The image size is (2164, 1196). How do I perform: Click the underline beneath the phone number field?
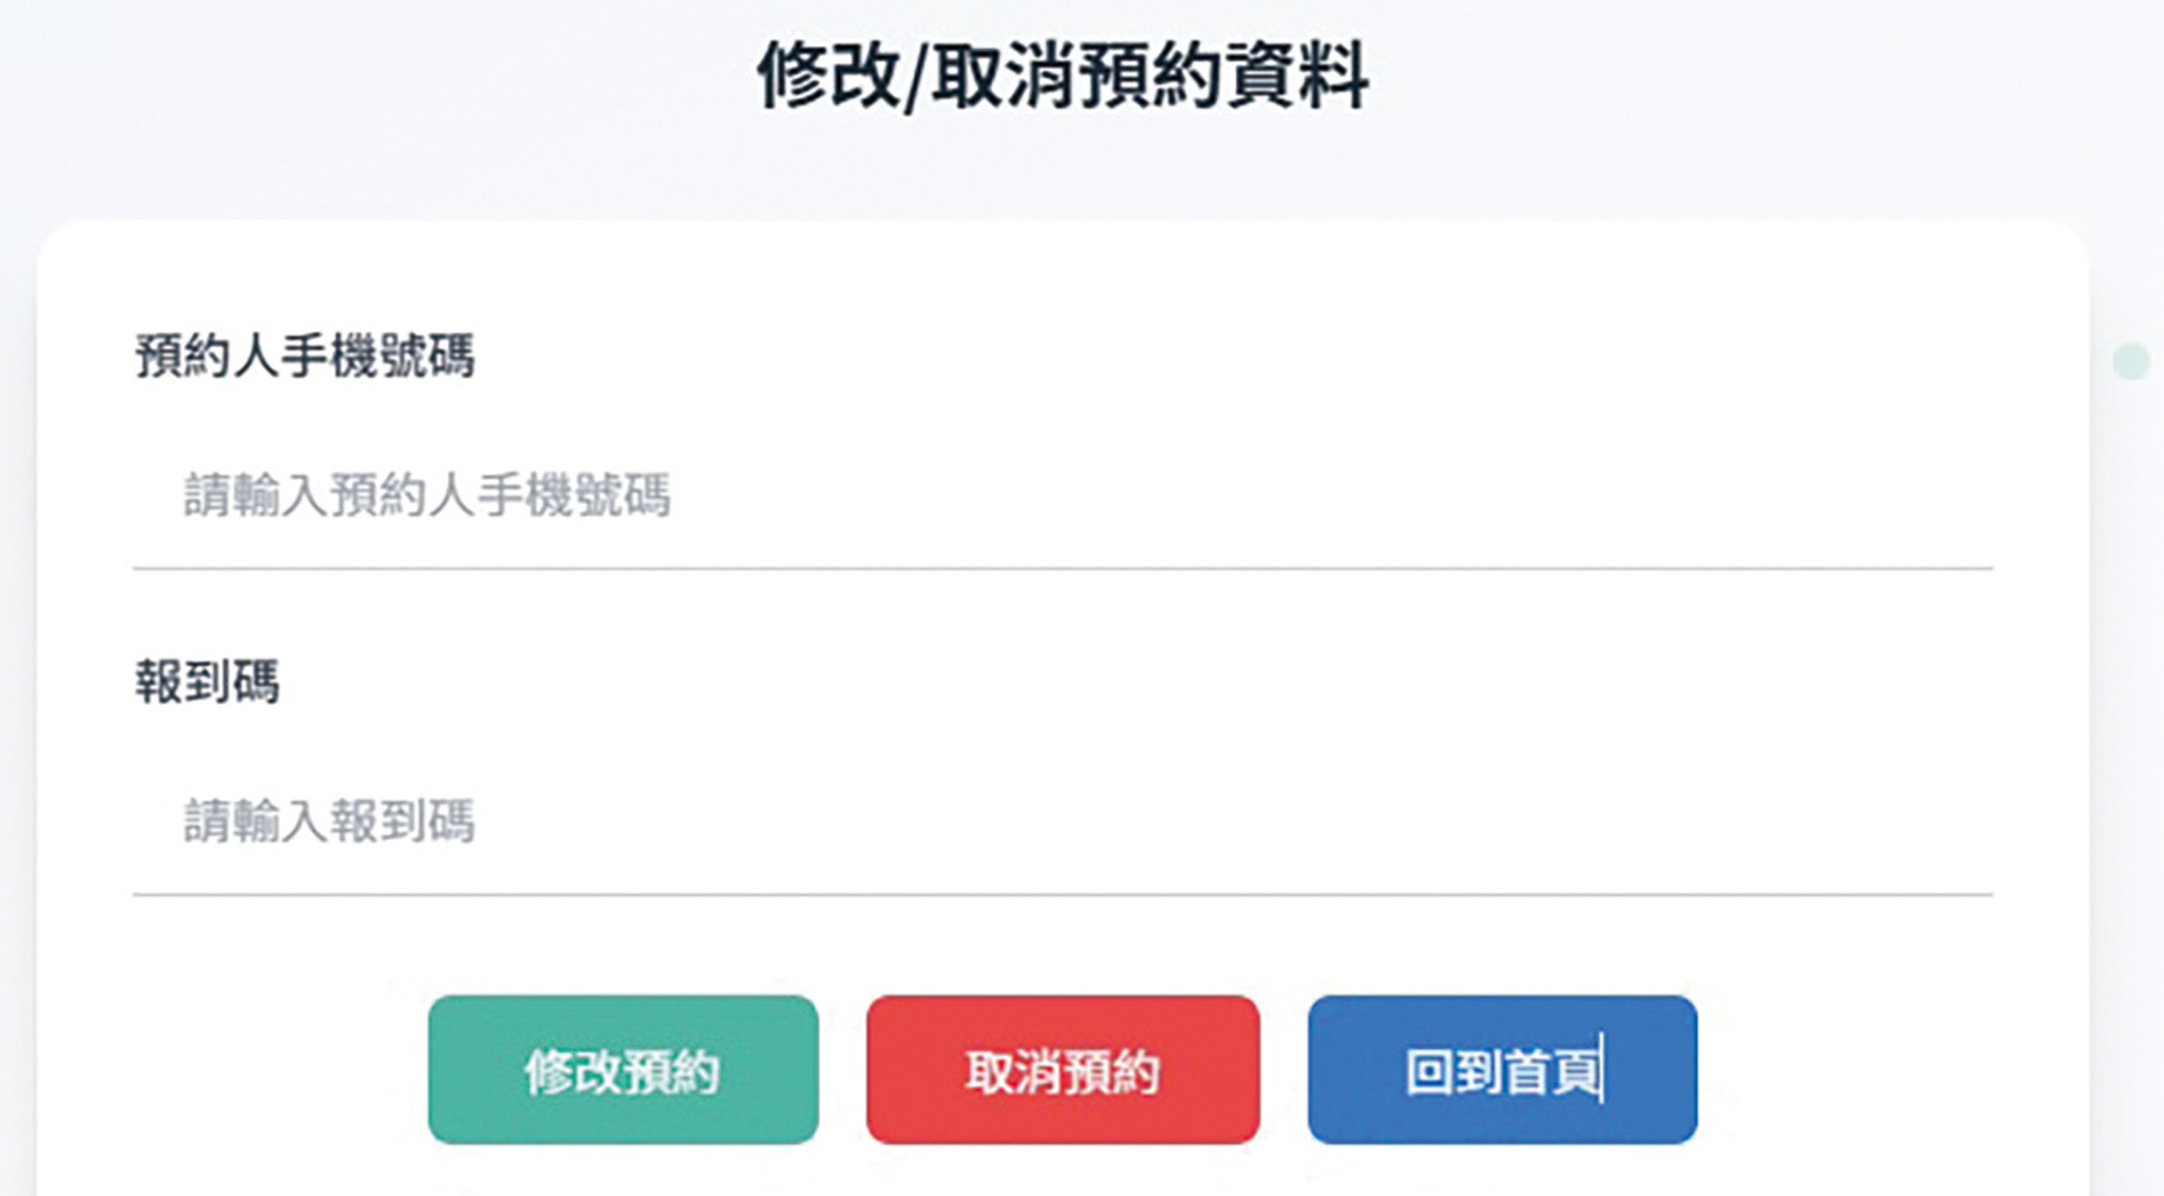click(1062, 568)
